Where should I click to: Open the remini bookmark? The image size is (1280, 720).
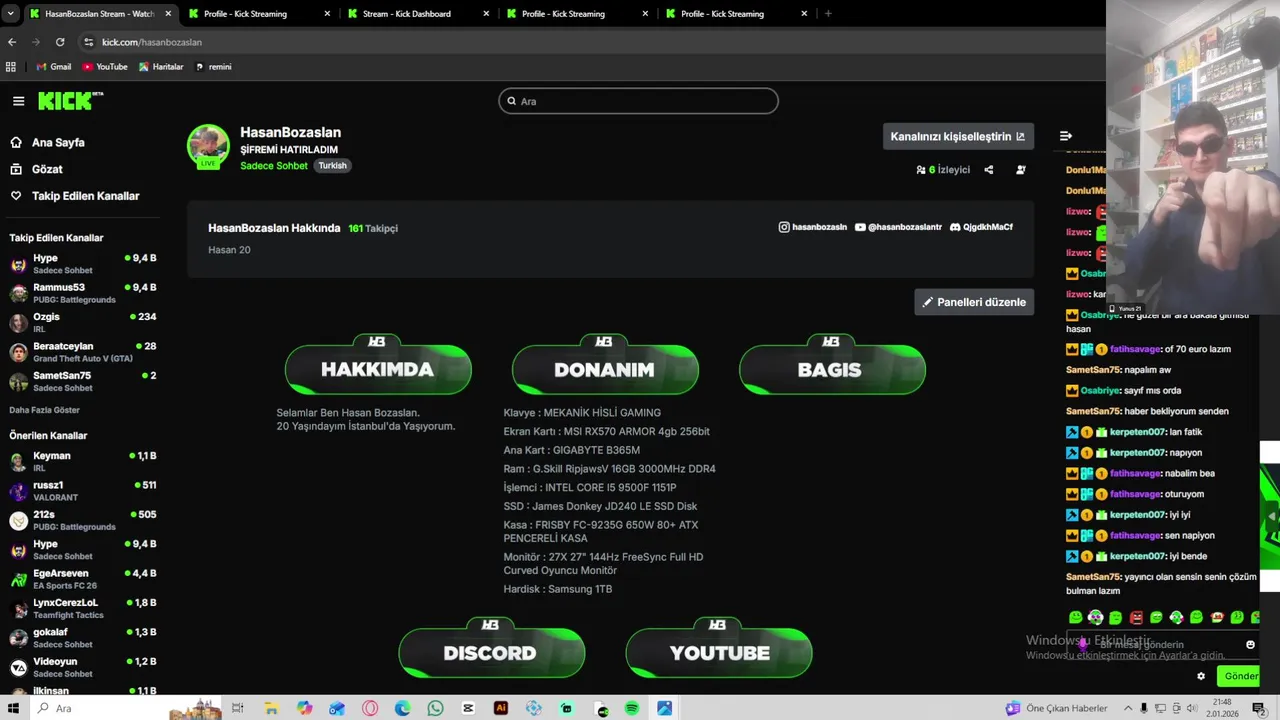coord(213,67)
